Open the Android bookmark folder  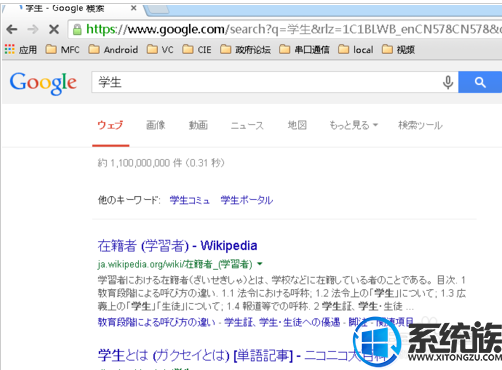[113, 50]
